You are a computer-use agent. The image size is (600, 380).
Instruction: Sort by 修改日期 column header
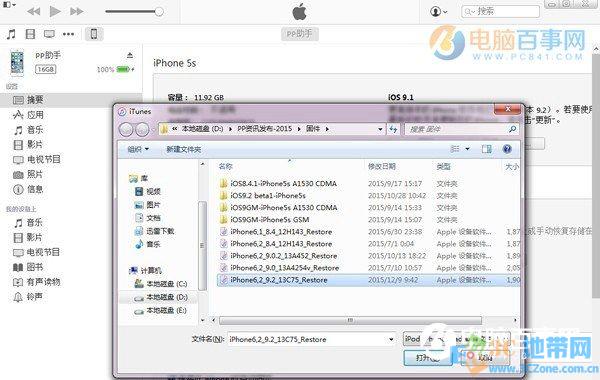coord(382,166)
